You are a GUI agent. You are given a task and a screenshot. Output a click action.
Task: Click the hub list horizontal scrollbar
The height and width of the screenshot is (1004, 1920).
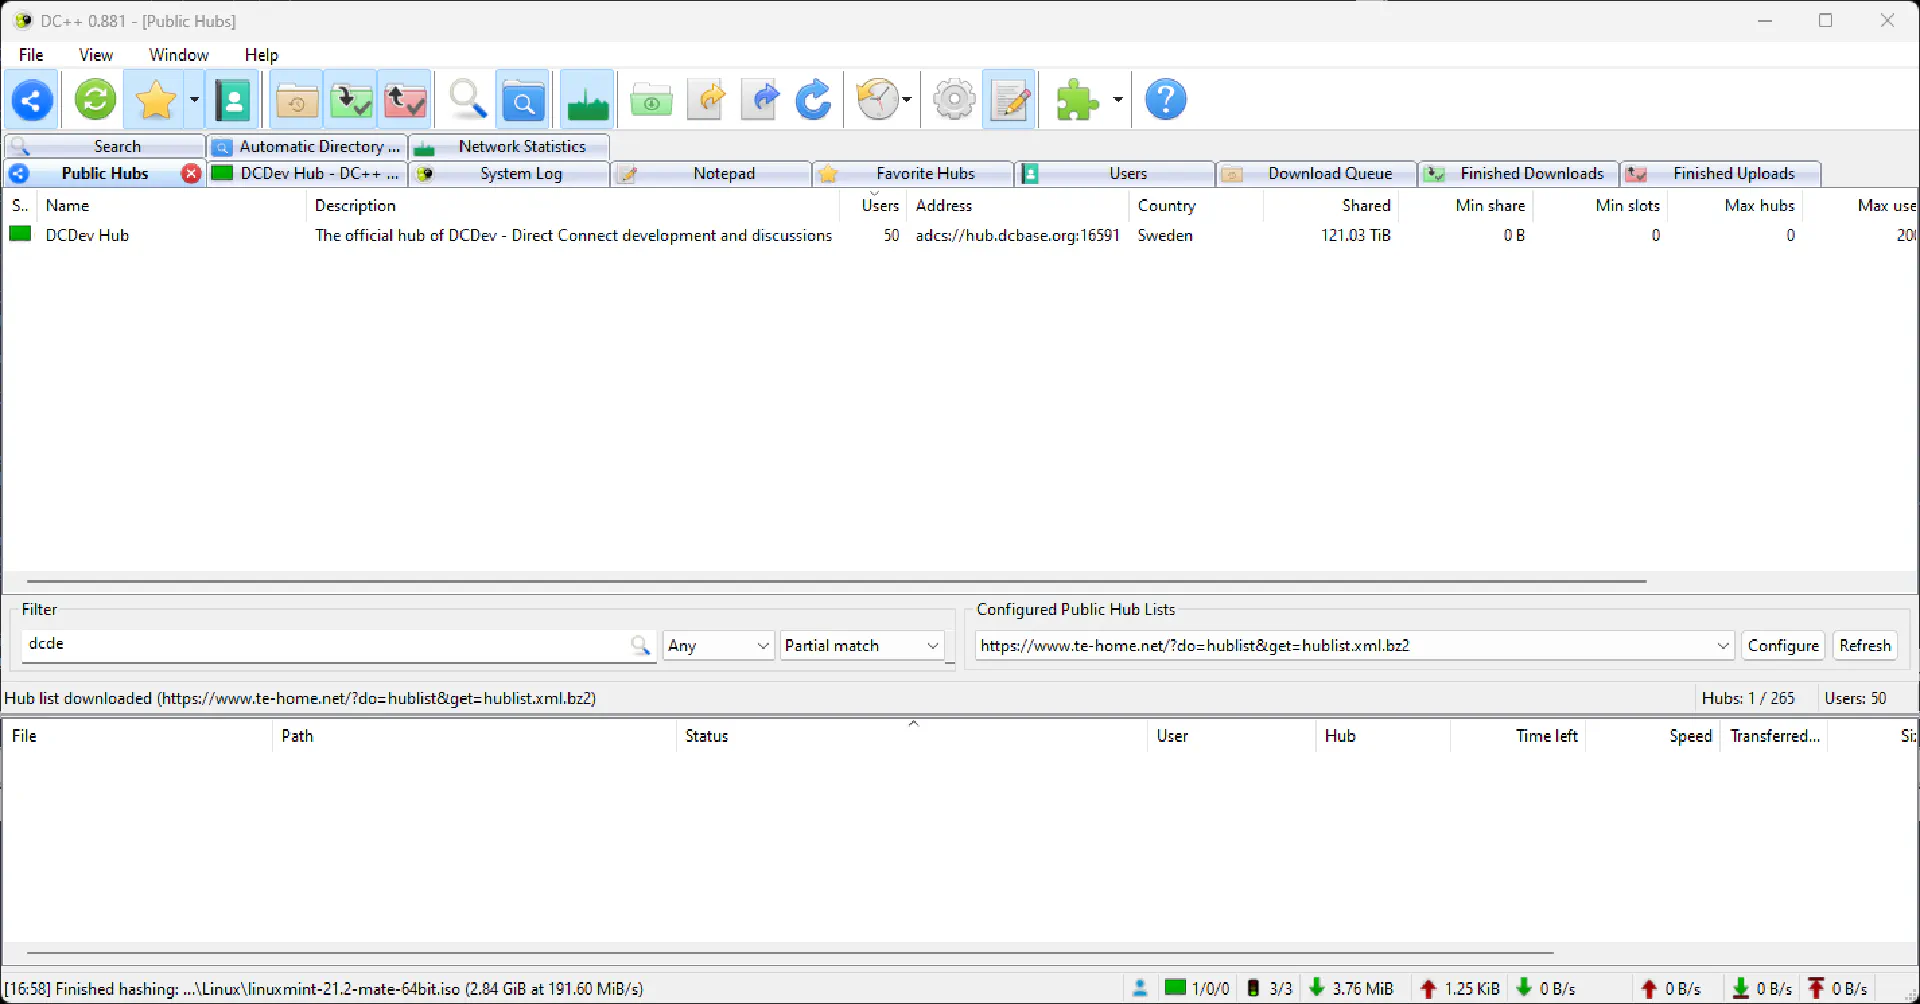tap(836, 580)
